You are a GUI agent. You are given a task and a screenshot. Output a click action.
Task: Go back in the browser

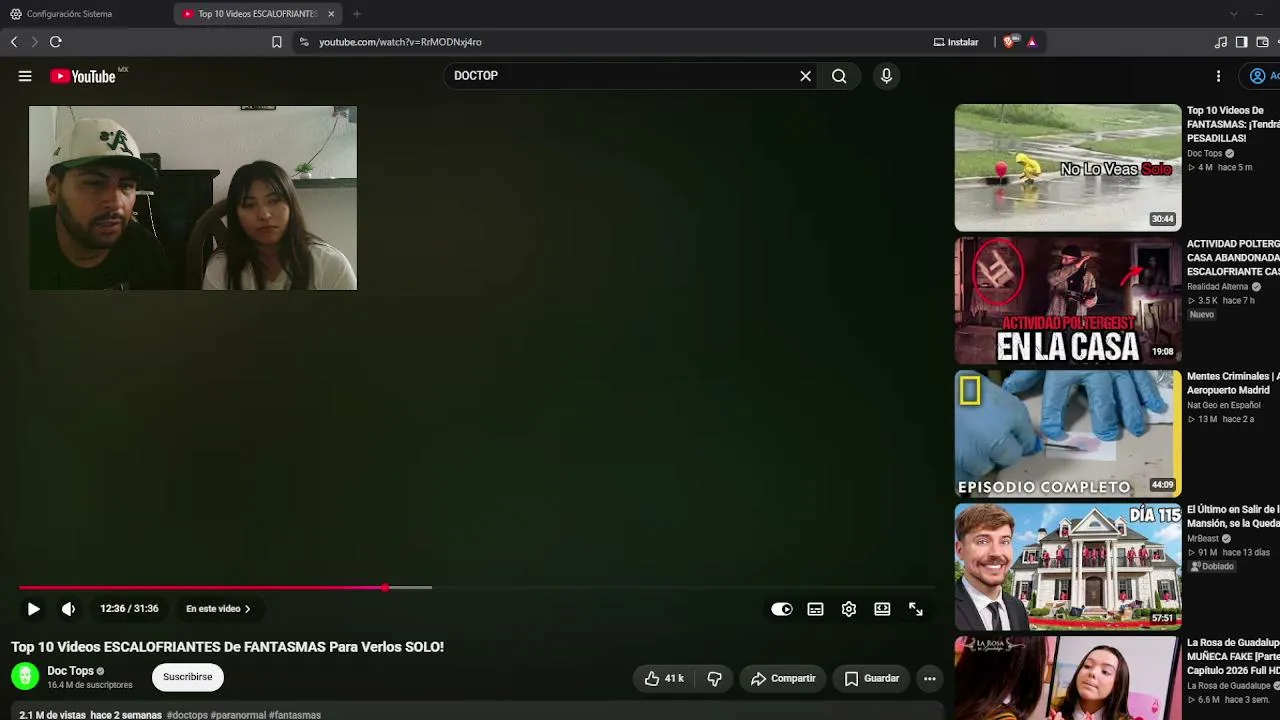click(14, 42)
